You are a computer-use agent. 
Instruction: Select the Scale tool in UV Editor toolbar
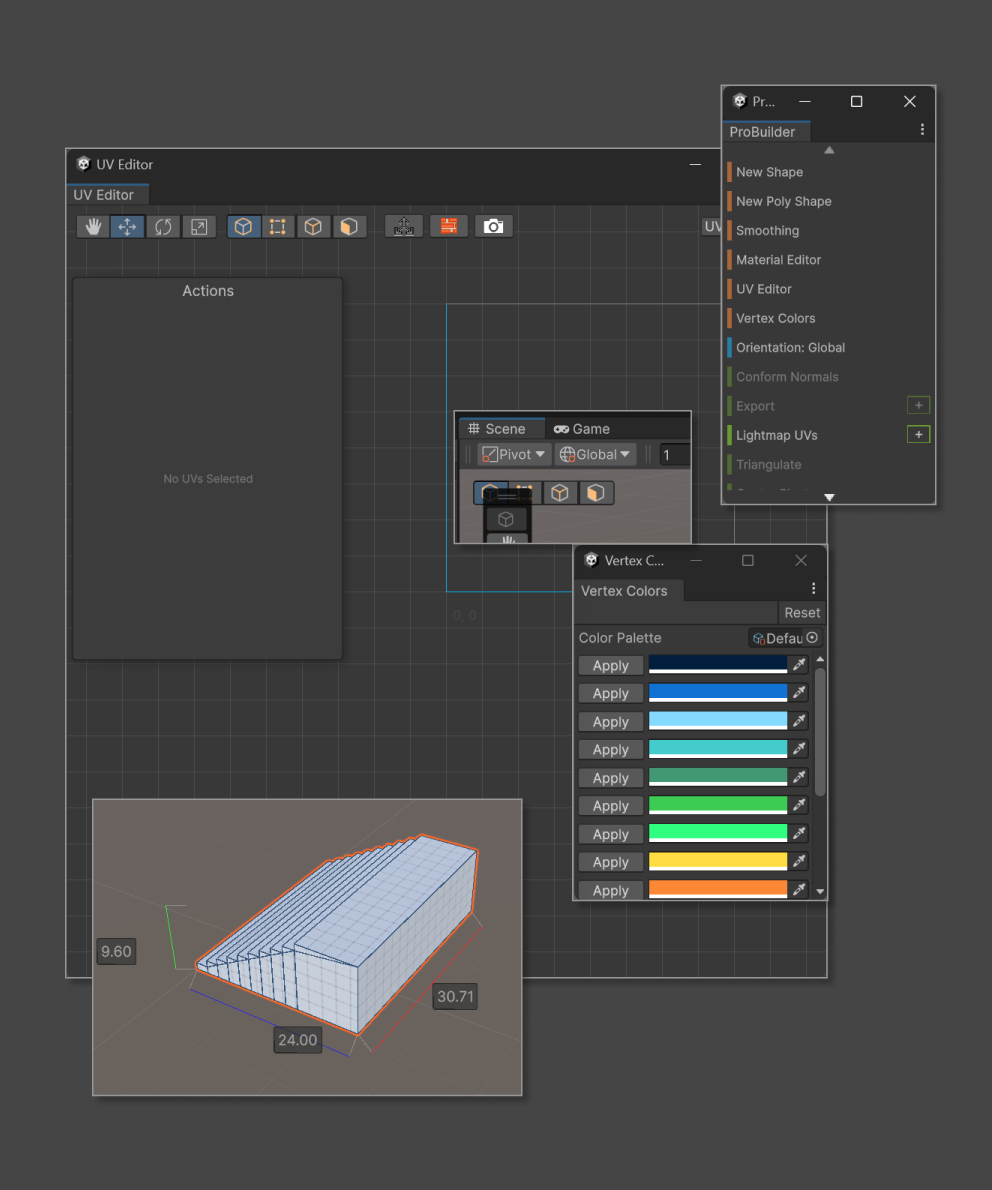point(199,226)
